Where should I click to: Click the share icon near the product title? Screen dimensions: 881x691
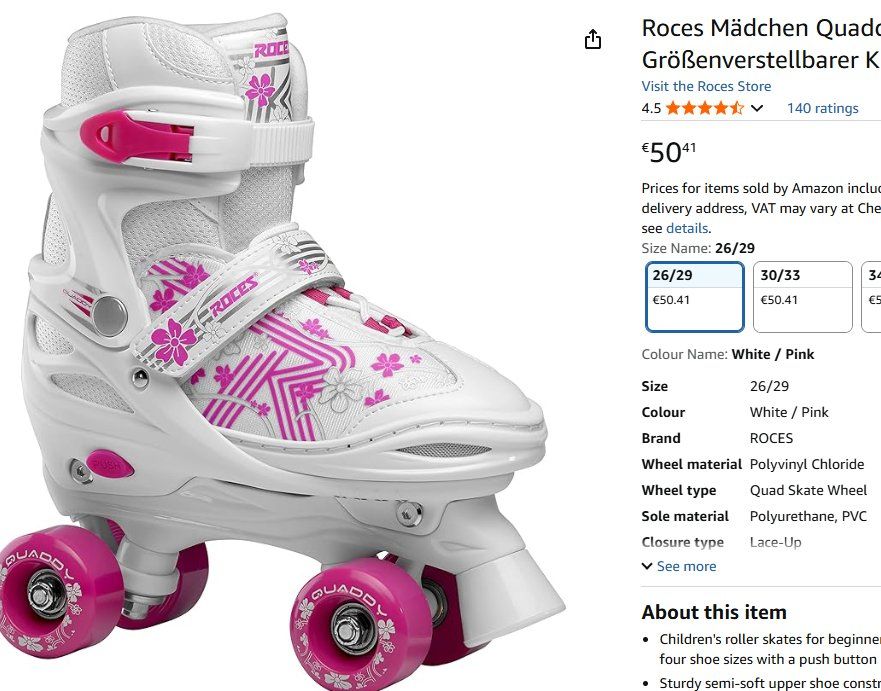point(592,38)
